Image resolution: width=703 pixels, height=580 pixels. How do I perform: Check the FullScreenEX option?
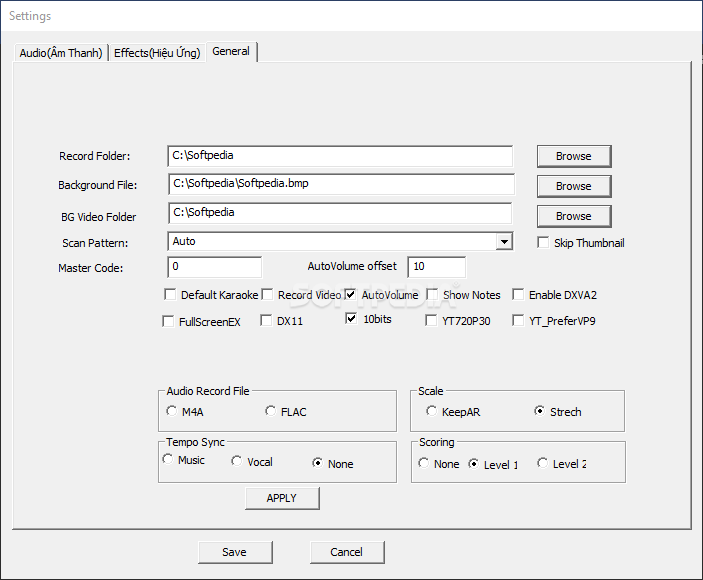(x=169, y=322)
